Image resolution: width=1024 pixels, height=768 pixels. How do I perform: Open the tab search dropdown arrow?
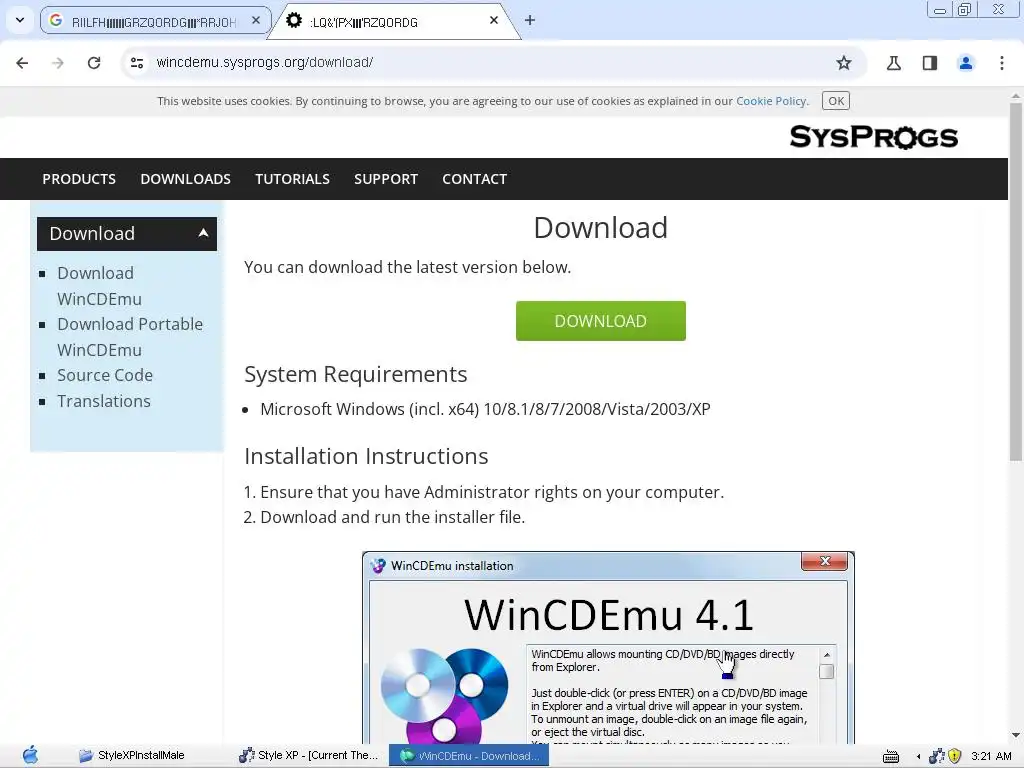click(20, 20)
